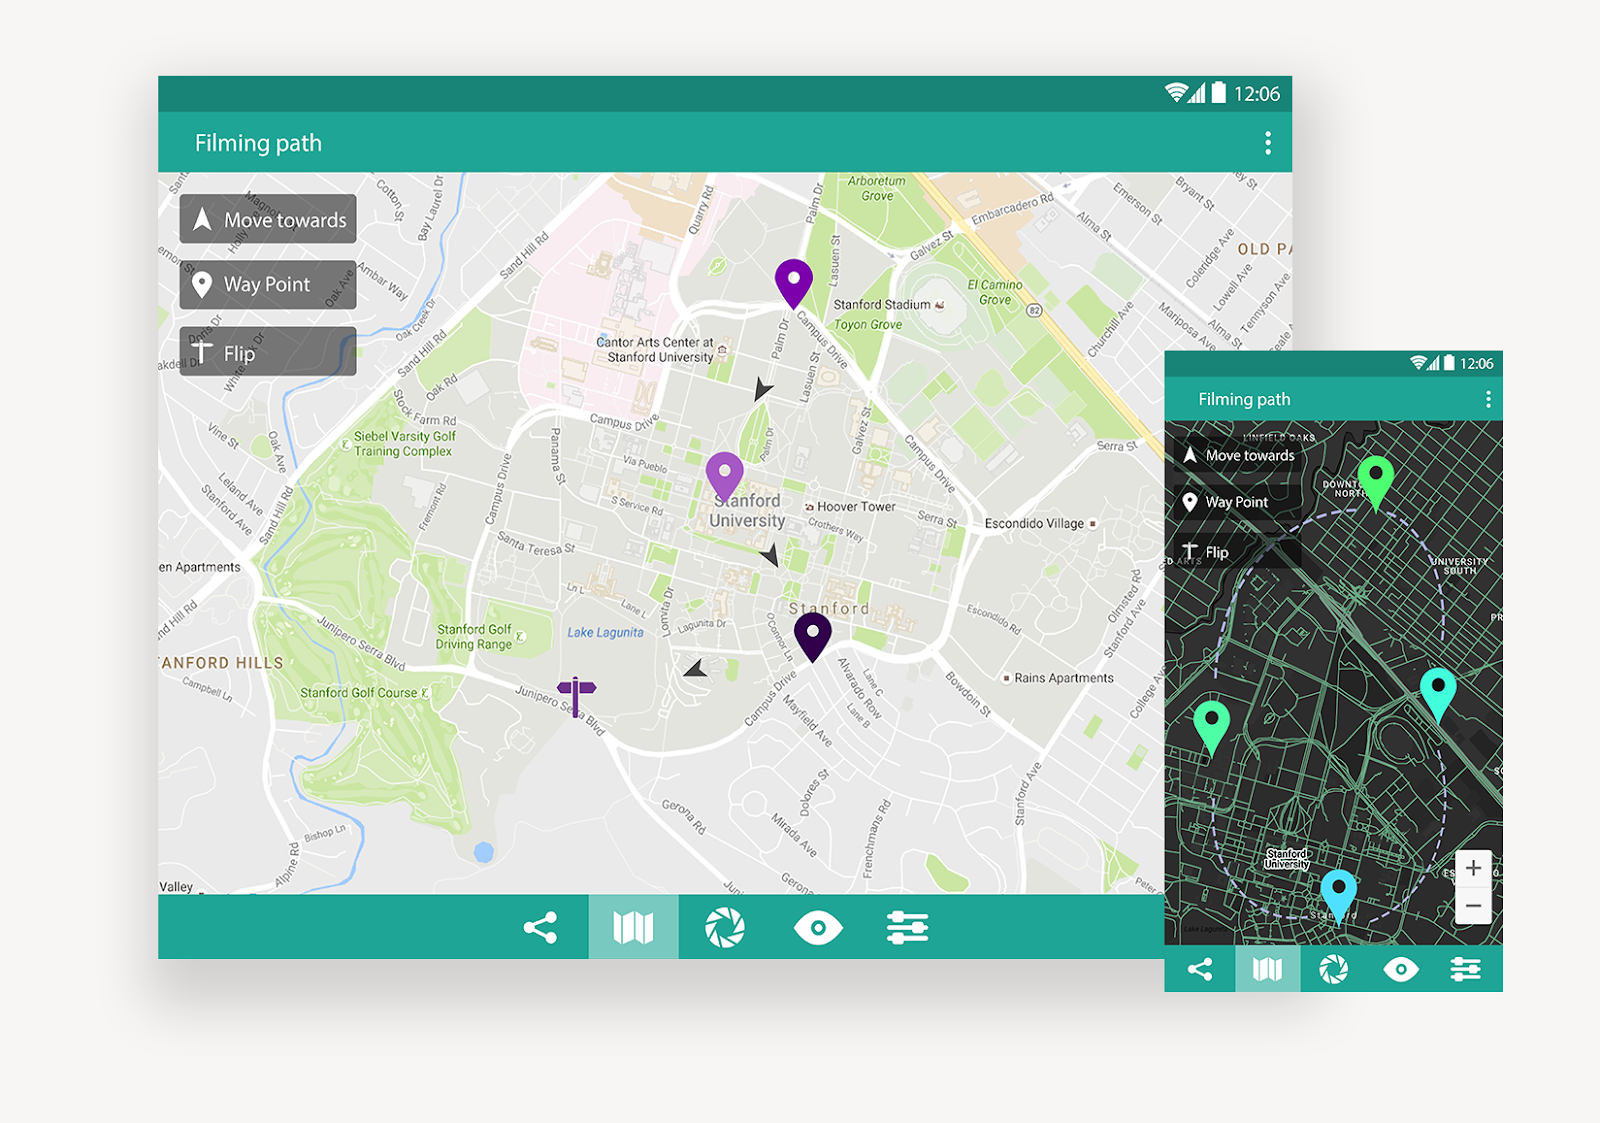Viewport: 1600px width, 1123px height.
Task: Tap Move towards button on phone map
Action: tap(1238, 455)
